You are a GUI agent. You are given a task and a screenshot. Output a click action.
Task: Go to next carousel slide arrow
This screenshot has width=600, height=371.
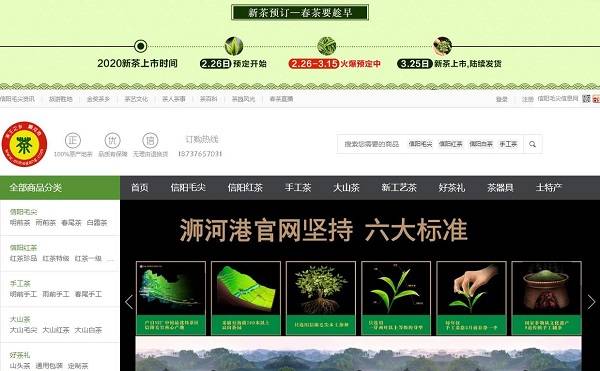pos(591,302)
